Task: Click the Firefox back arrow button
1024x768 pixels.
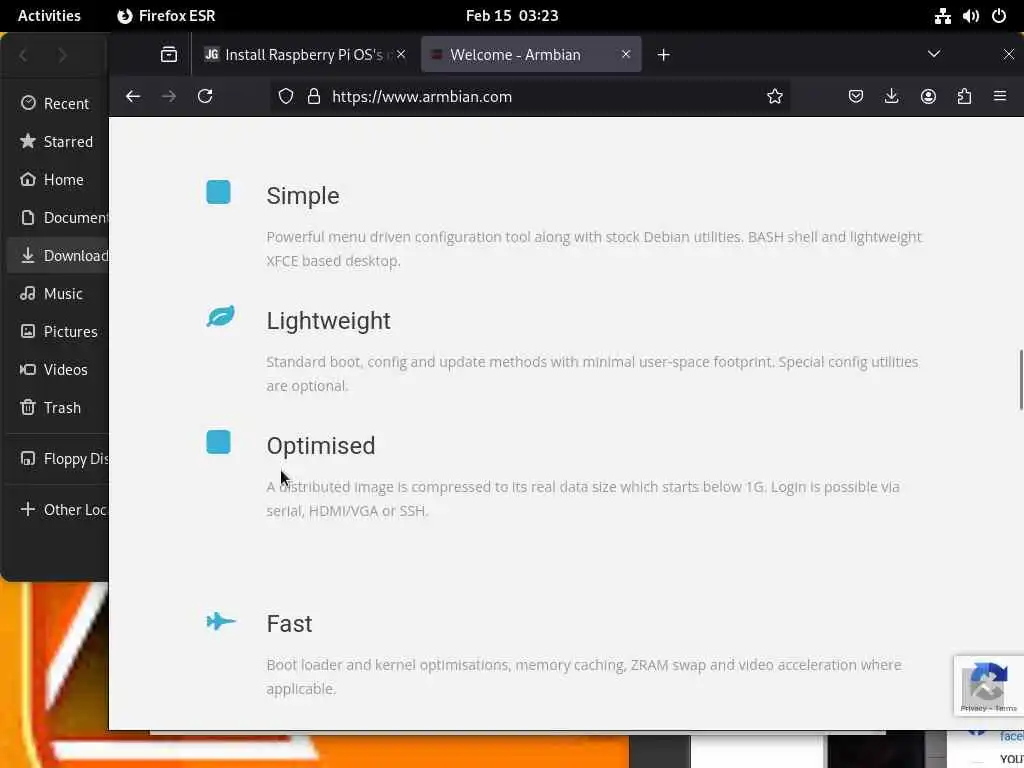Action: coord(133,97)
